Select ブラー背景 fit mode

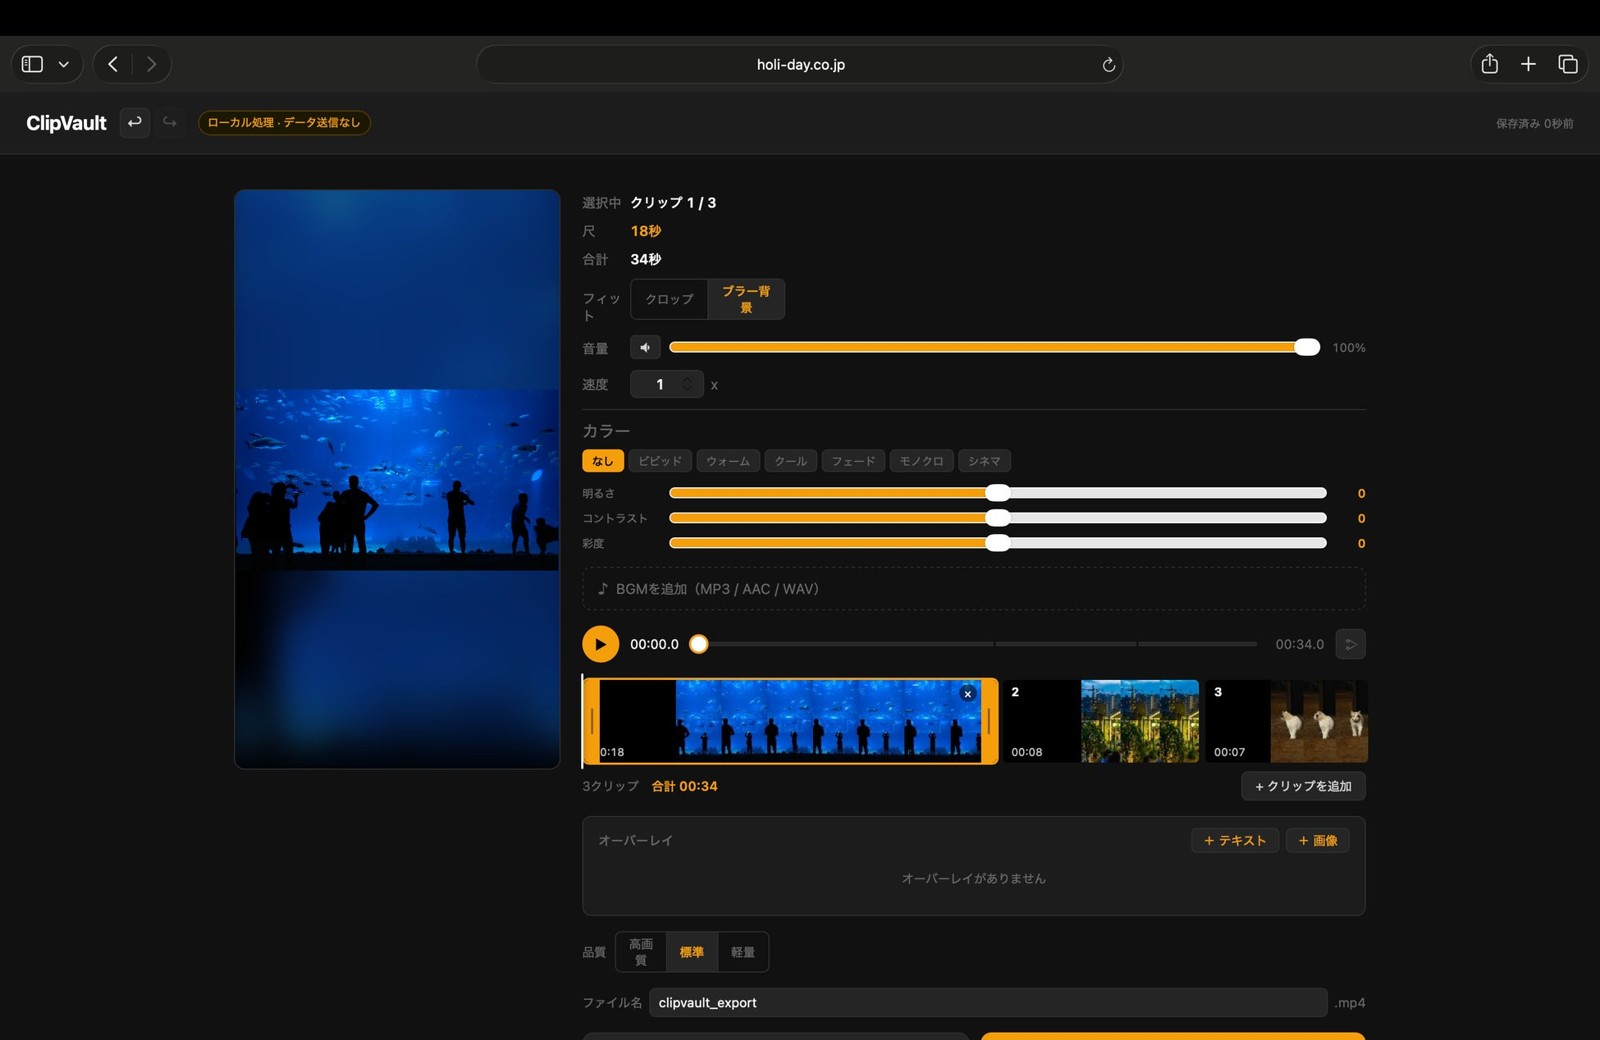click(746, 299)
